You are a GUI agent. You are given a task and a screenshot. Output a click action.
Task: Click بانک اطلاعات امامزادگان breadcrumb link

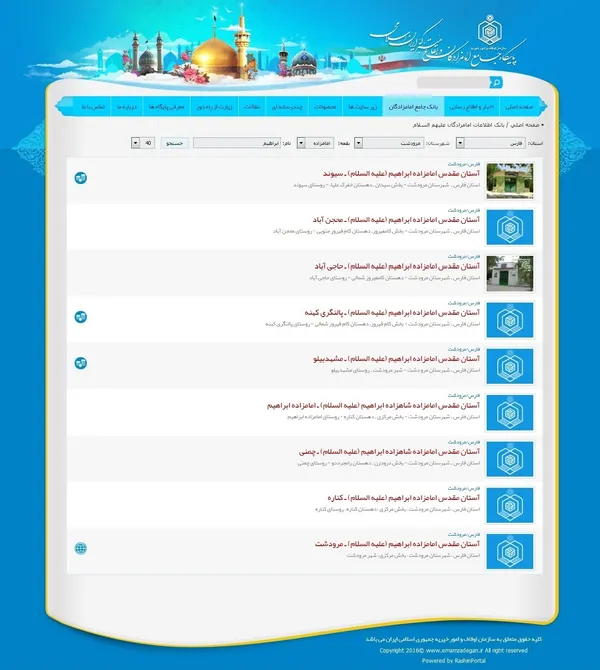(x=458, y=125)
